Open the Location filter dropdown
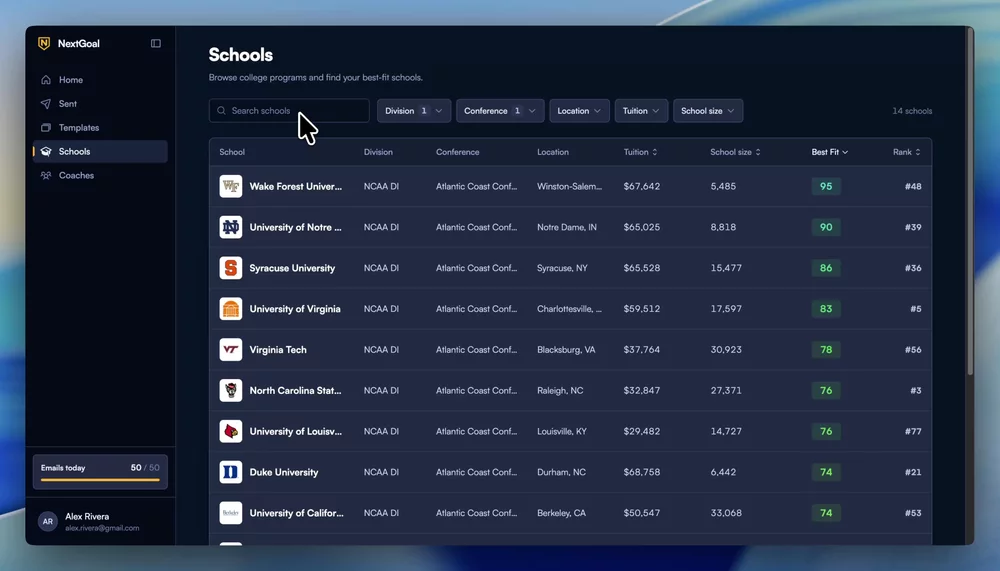Viewport: 1000px width, 571px height. tap(579, 110)
